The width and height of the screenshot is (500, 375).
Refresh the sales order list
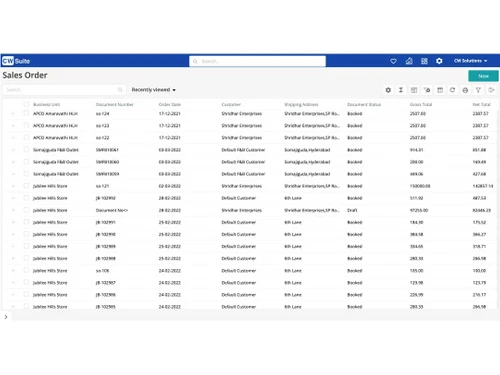pos(452,90)
